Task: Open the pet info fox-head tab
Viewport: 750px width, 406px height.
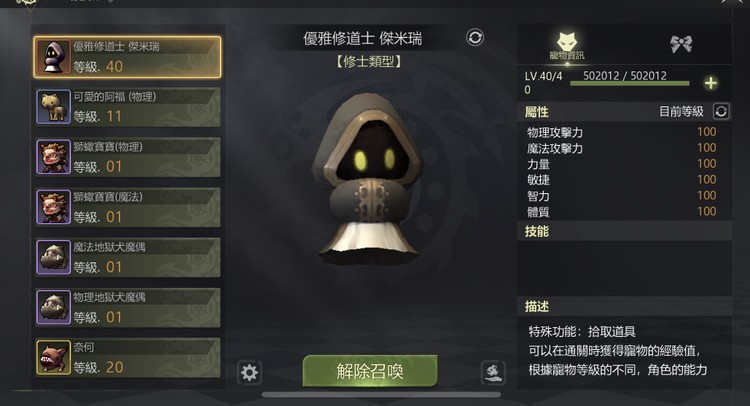Action: 567,46
